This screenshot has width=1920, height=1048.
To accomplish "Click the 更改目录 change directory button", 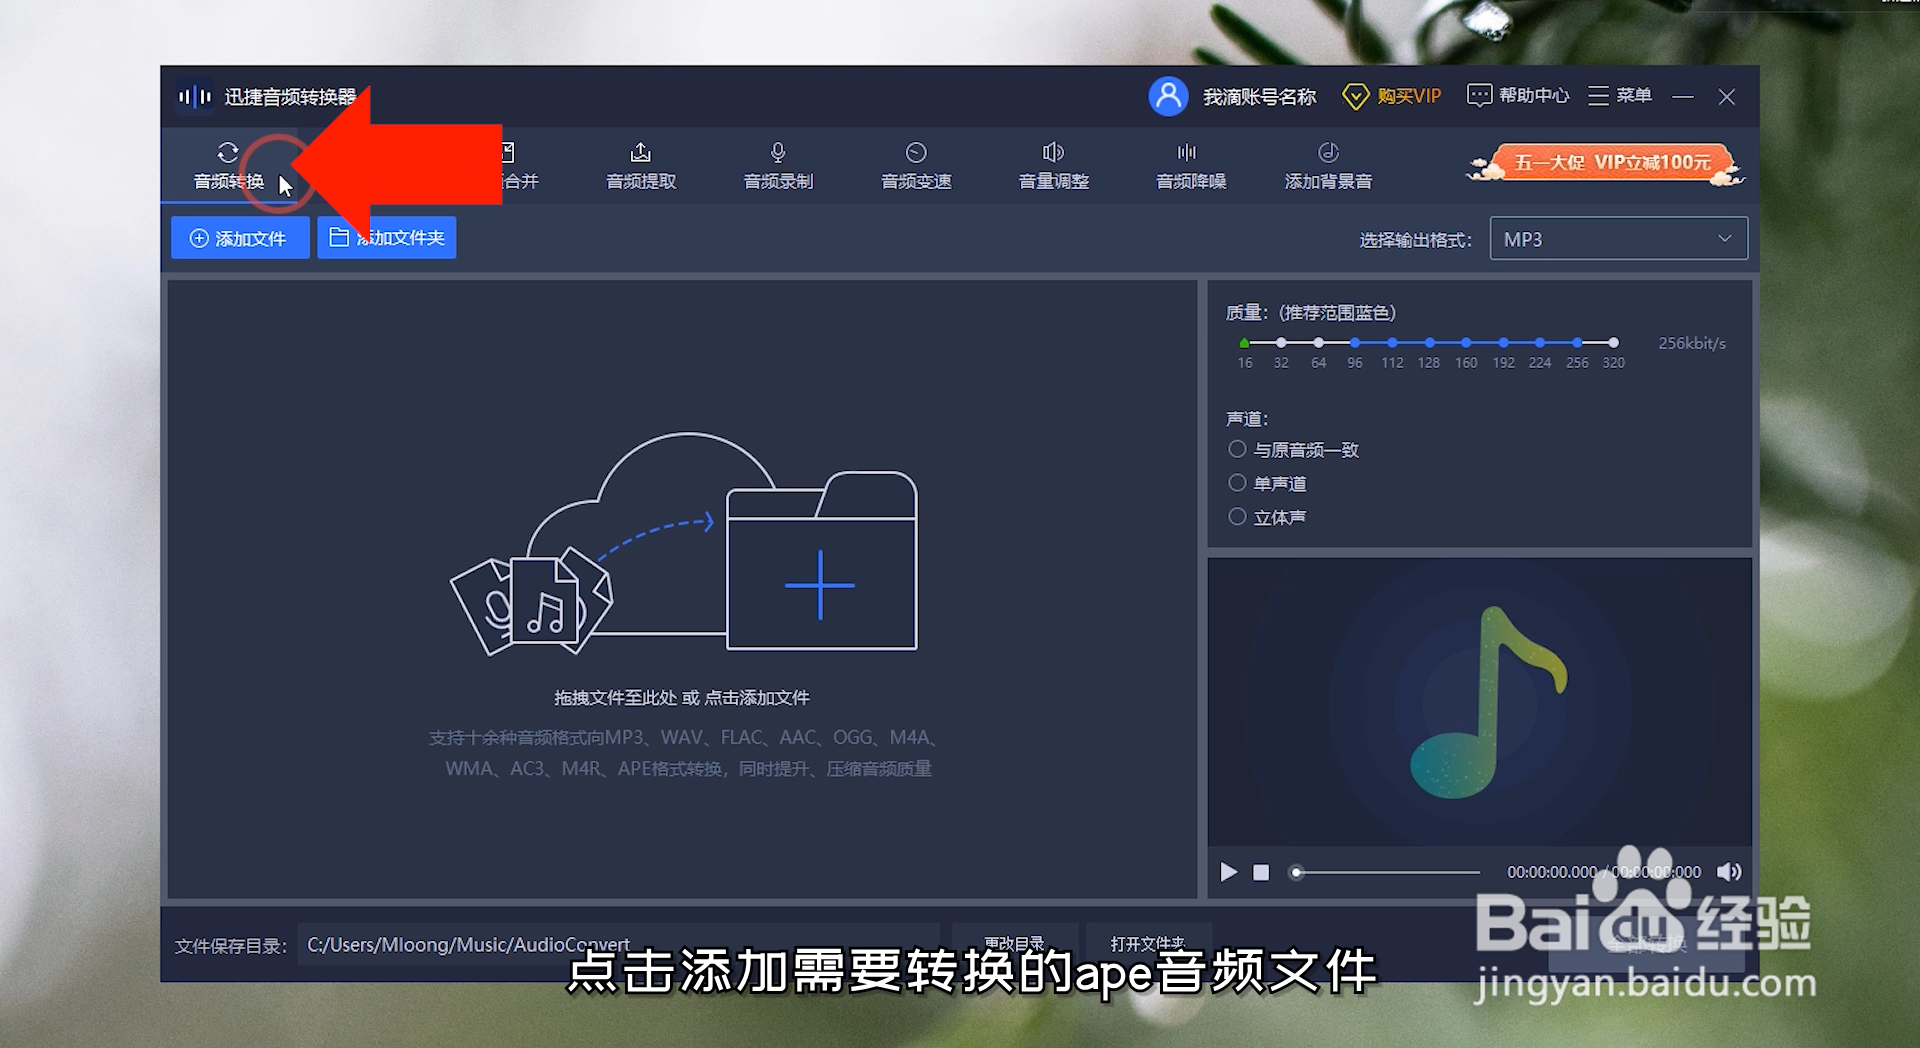I will [1014, 944].
